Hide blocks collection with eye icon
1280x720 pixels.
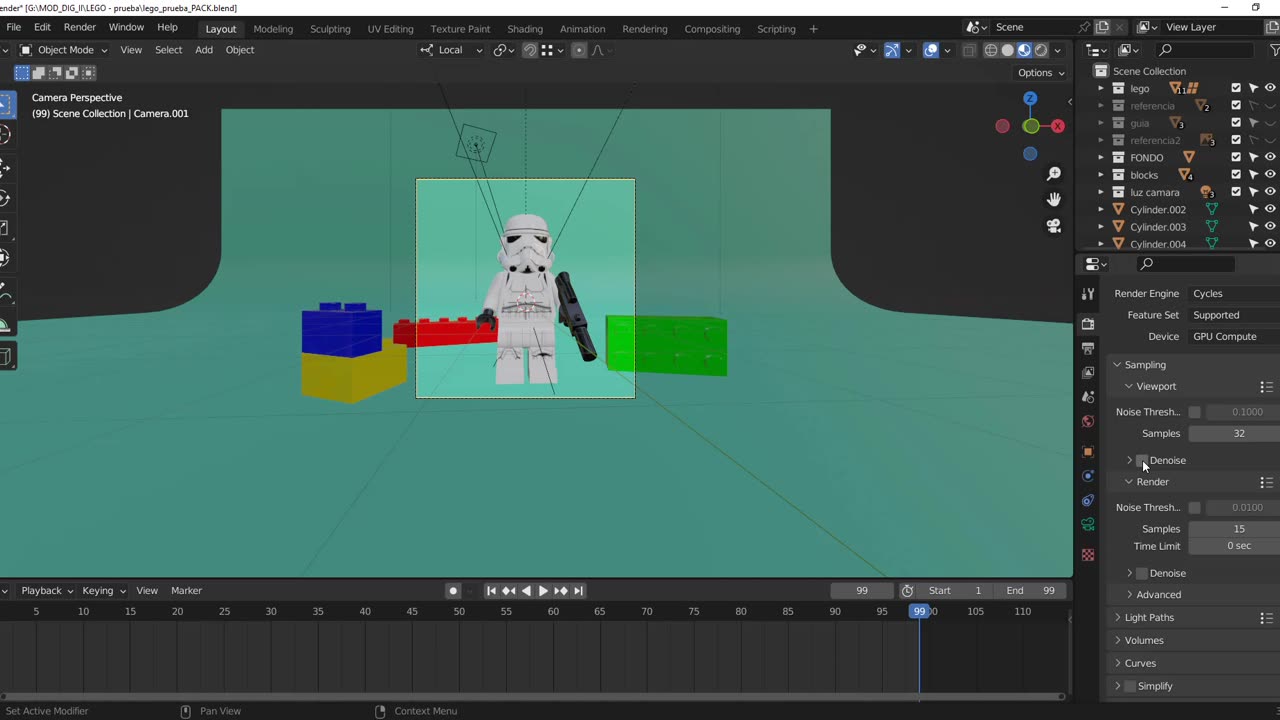[x=1270, y=175]
